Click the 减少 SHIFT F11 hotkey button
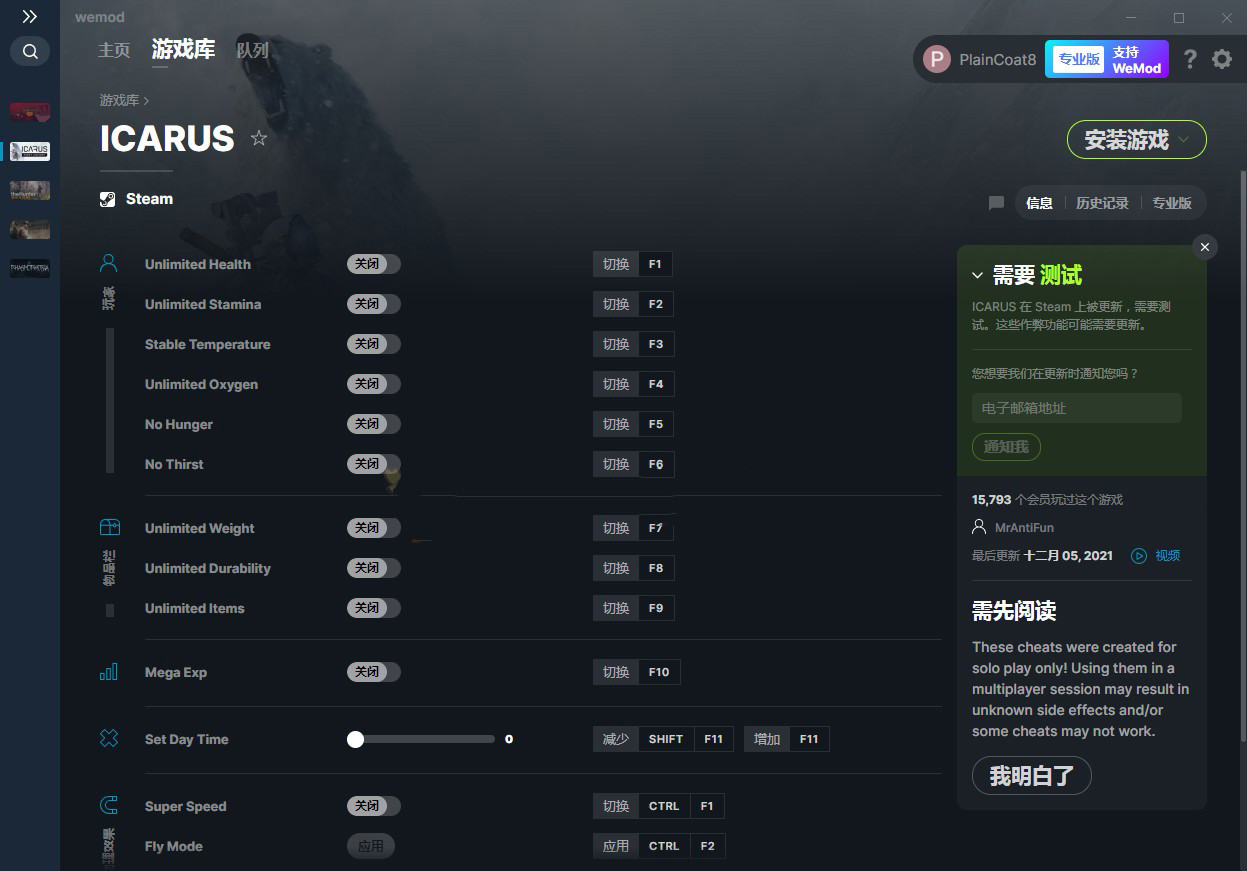The height and width of the screenshot is (871, 1247). (x=664, y=739)
